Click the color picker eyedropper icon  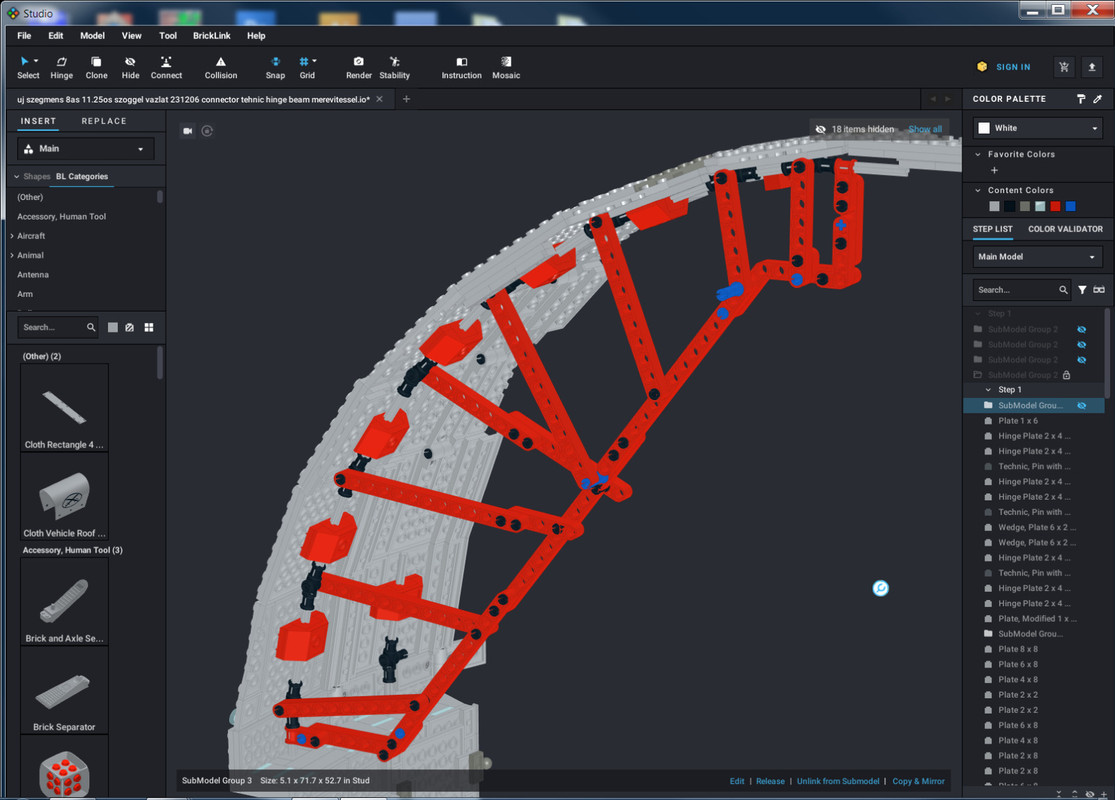point(1097,99)
